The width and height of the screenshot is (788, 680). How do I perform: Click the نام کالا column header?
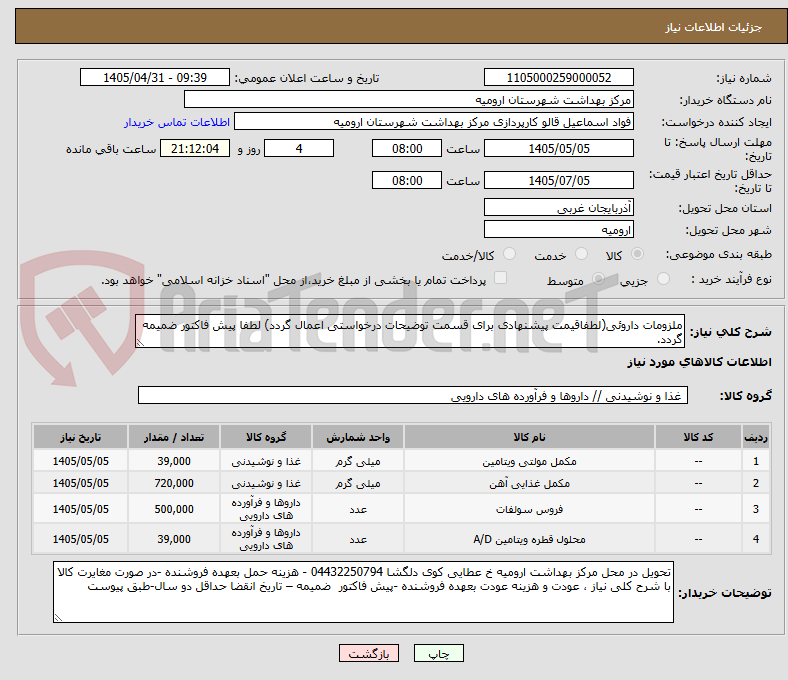(x=529, y=437)
